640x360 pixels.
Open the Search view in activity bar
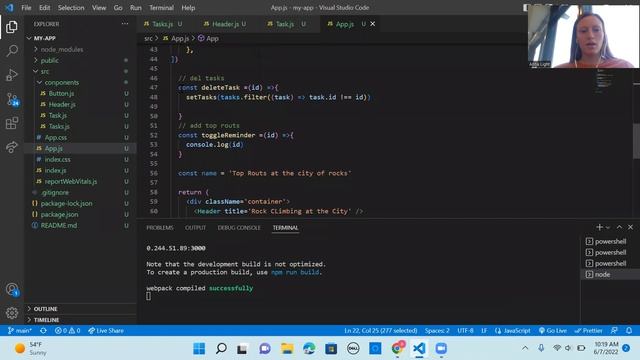[x=12, y=51]
